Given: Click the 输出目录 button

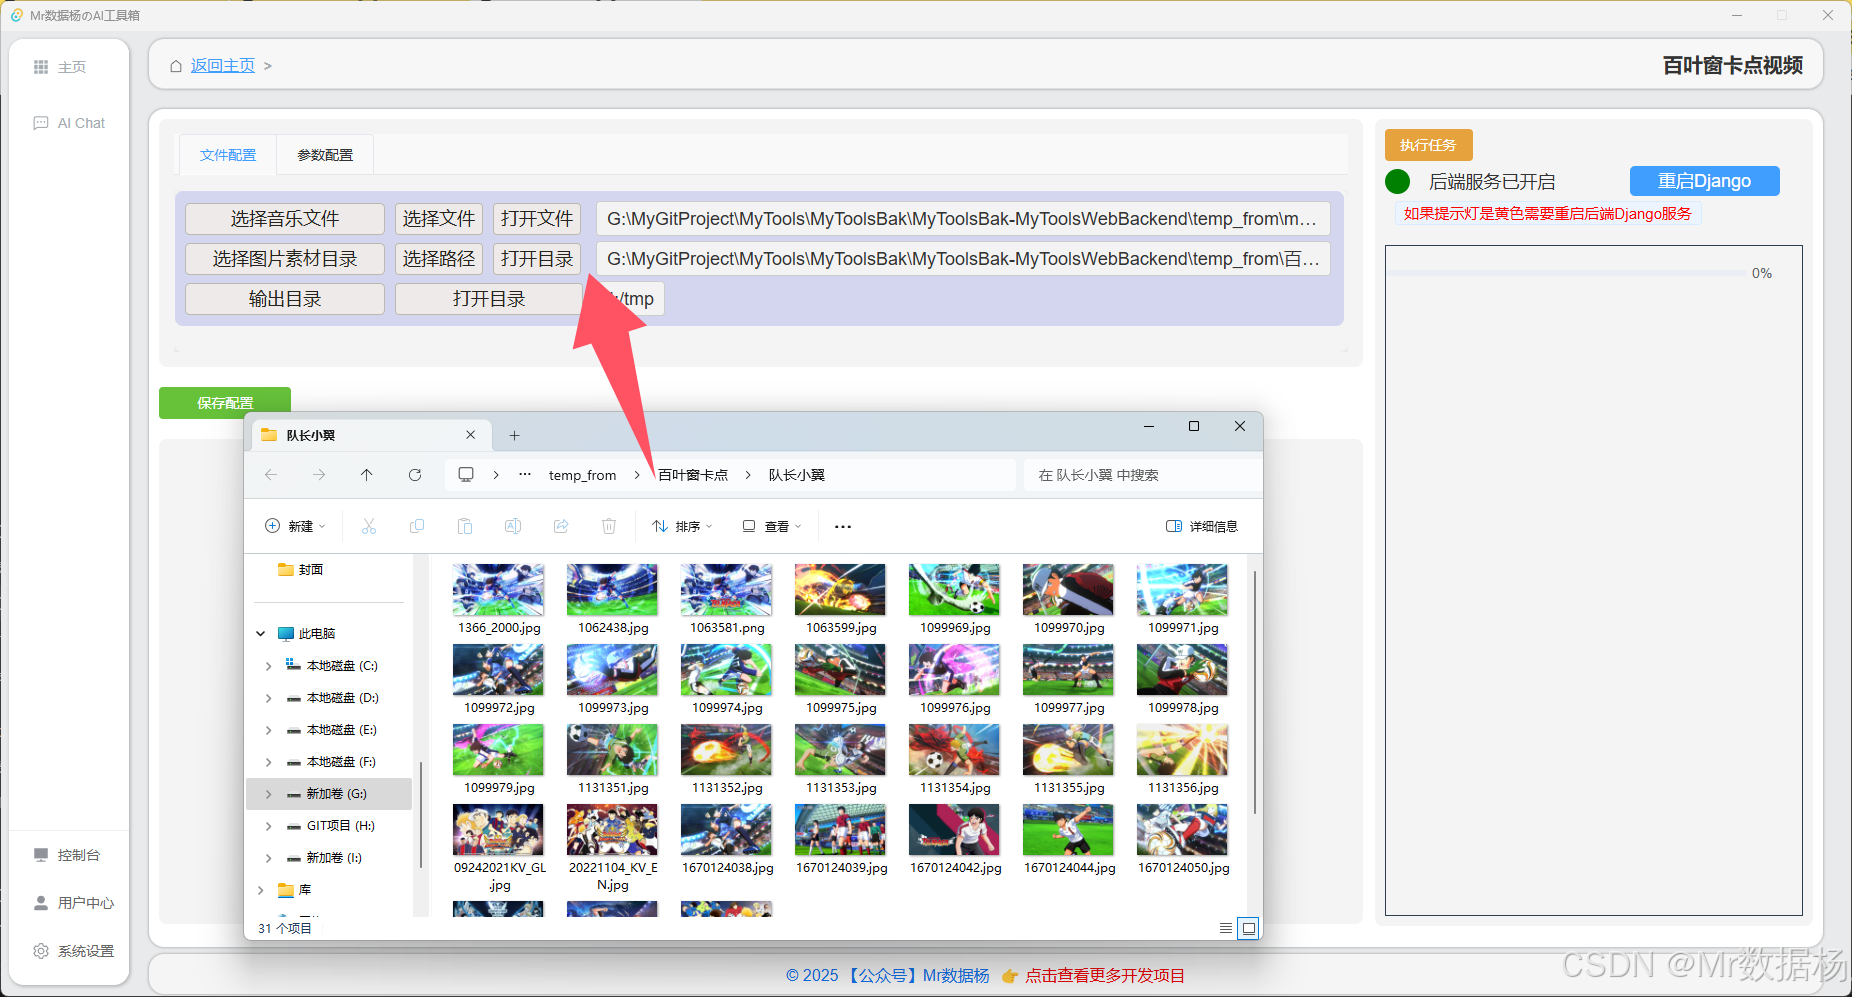Looking at the screenshot, I should pos(285,299).
